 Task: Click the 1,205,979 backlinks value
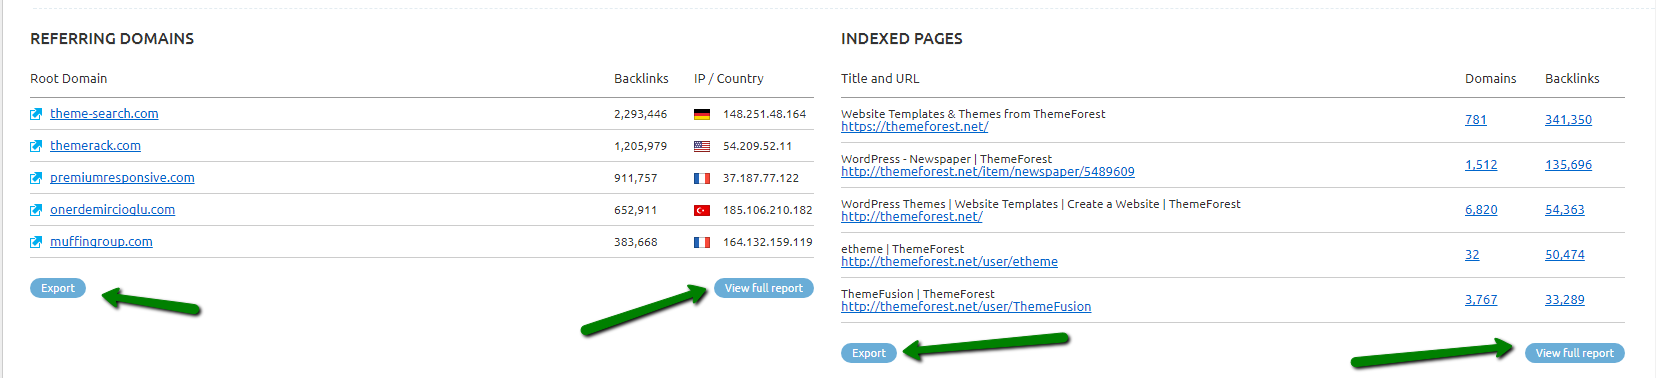tap(641, 146)
